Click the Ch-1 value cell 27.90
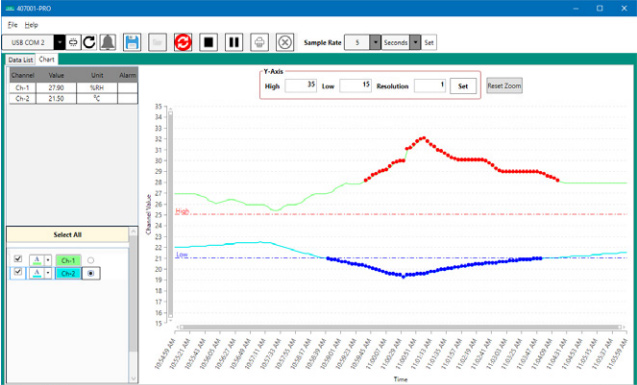637x385 pixels. click(x=56, y=88)
